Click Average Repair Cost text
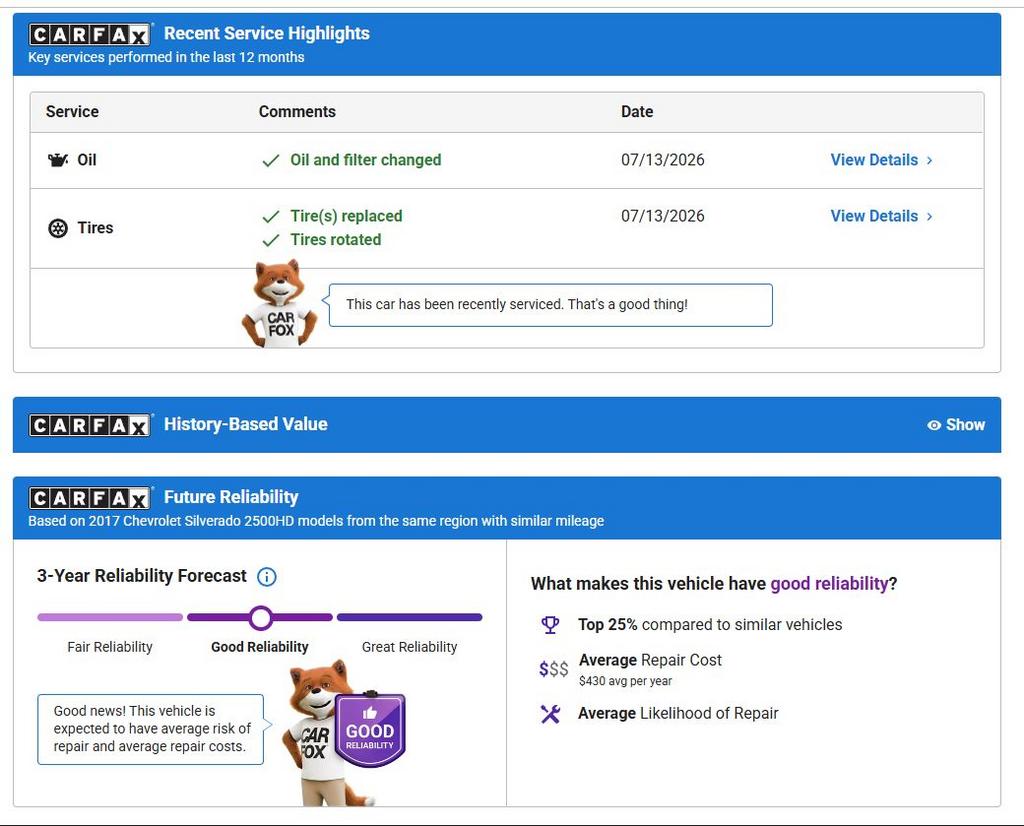Screen dimensions: 1024x826 click(x=650, y=660)
